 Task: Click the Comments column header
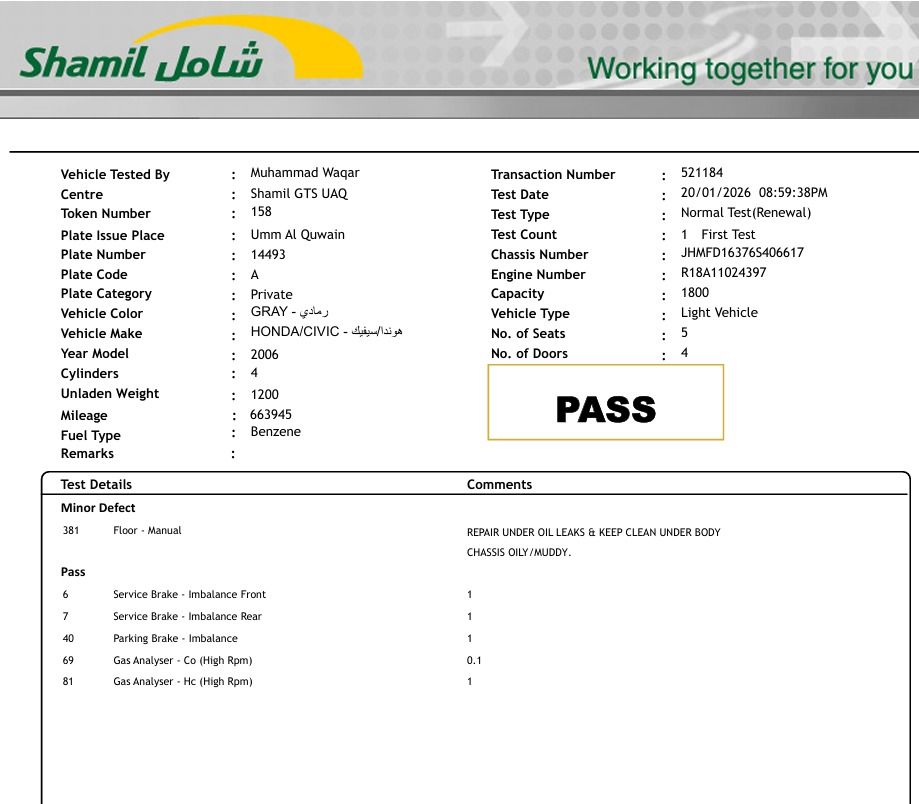click(x=499, y=484)
